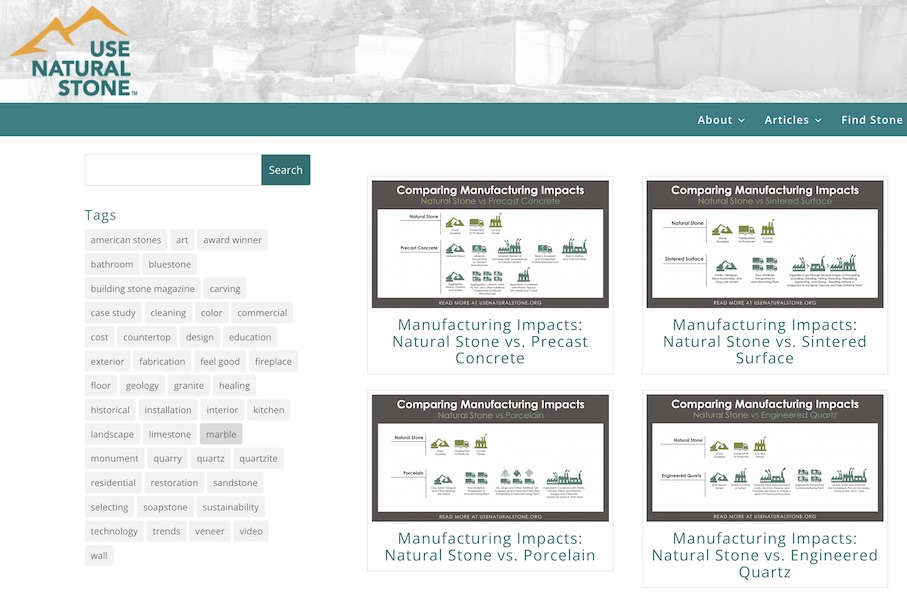Click the soapstone tag
907x597 pixels.
click(x=165, y=507)
